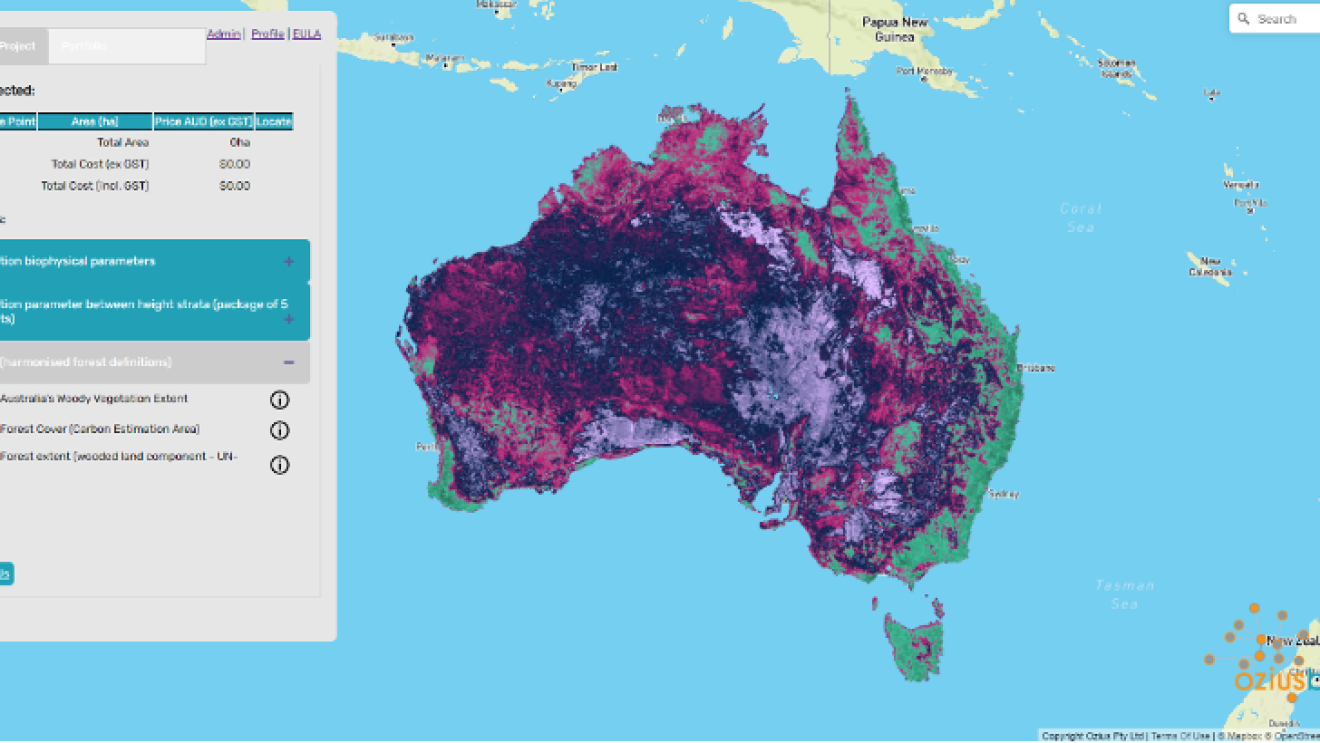Open the EULA link

point(307,34)
